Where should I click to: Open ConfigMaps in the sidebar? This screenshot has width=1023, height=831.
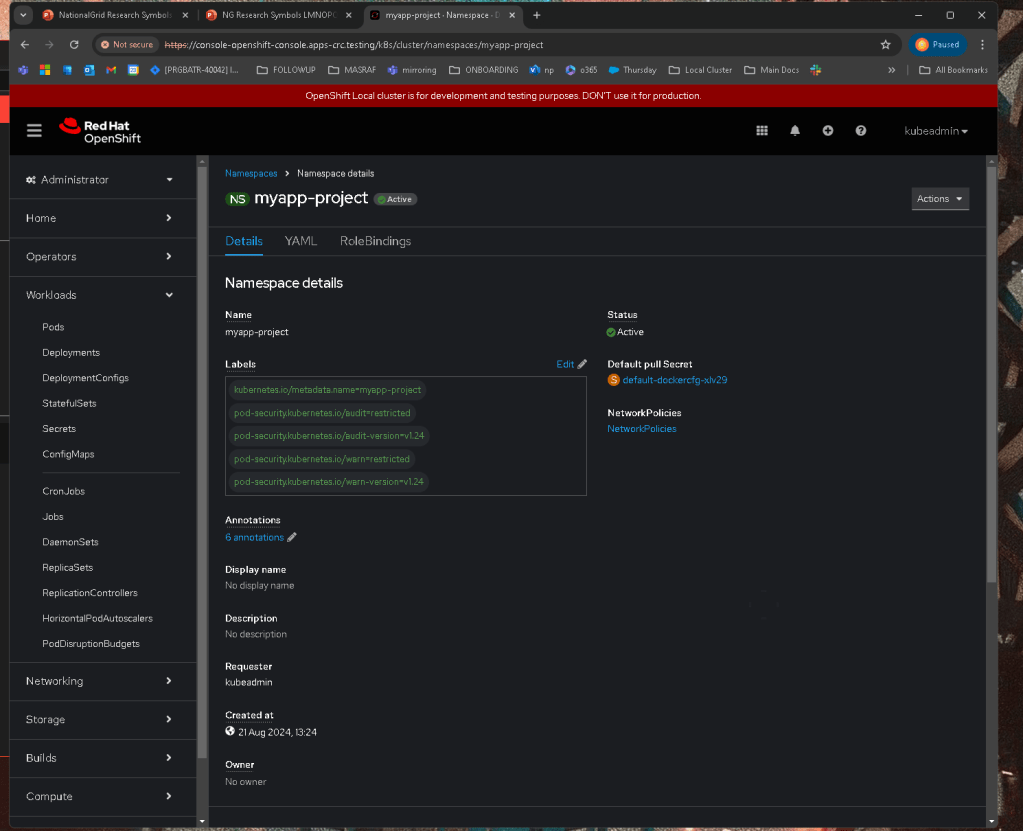[x=68, y=454]
